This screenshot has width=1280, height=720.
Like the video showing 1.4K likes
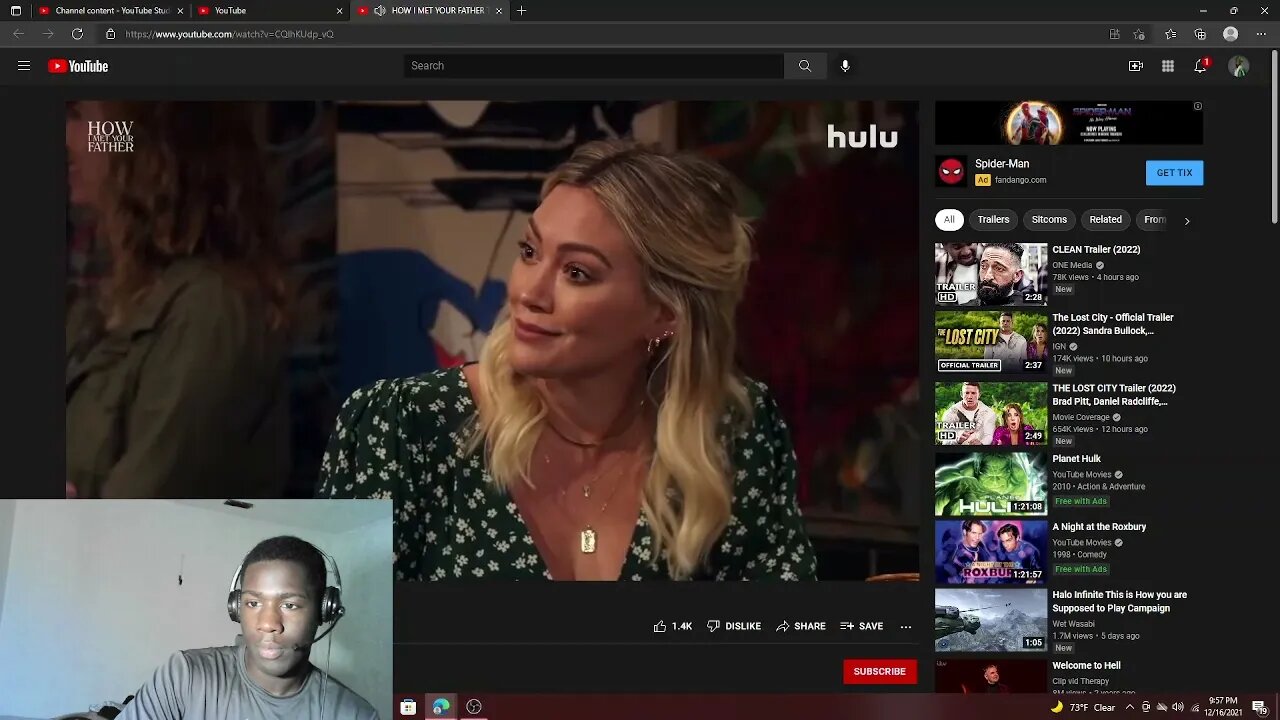pyautogui.click(x=672, y=626)
